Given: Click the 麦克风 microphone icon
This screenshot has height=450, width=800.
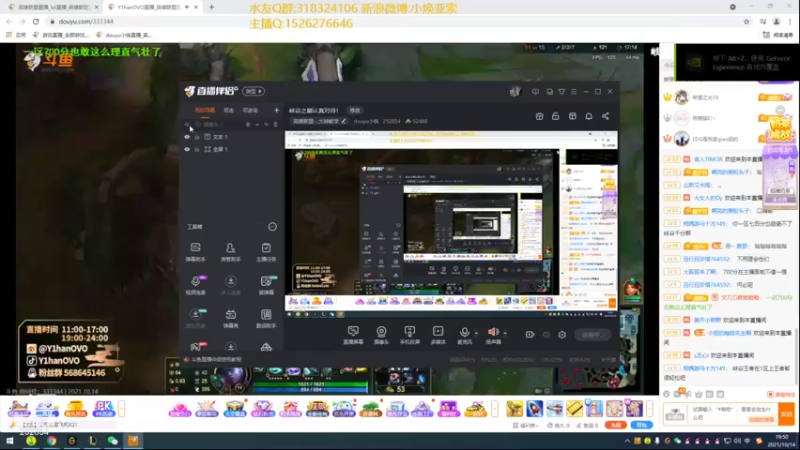Looking at the screenshot, I should pos(464,335).
